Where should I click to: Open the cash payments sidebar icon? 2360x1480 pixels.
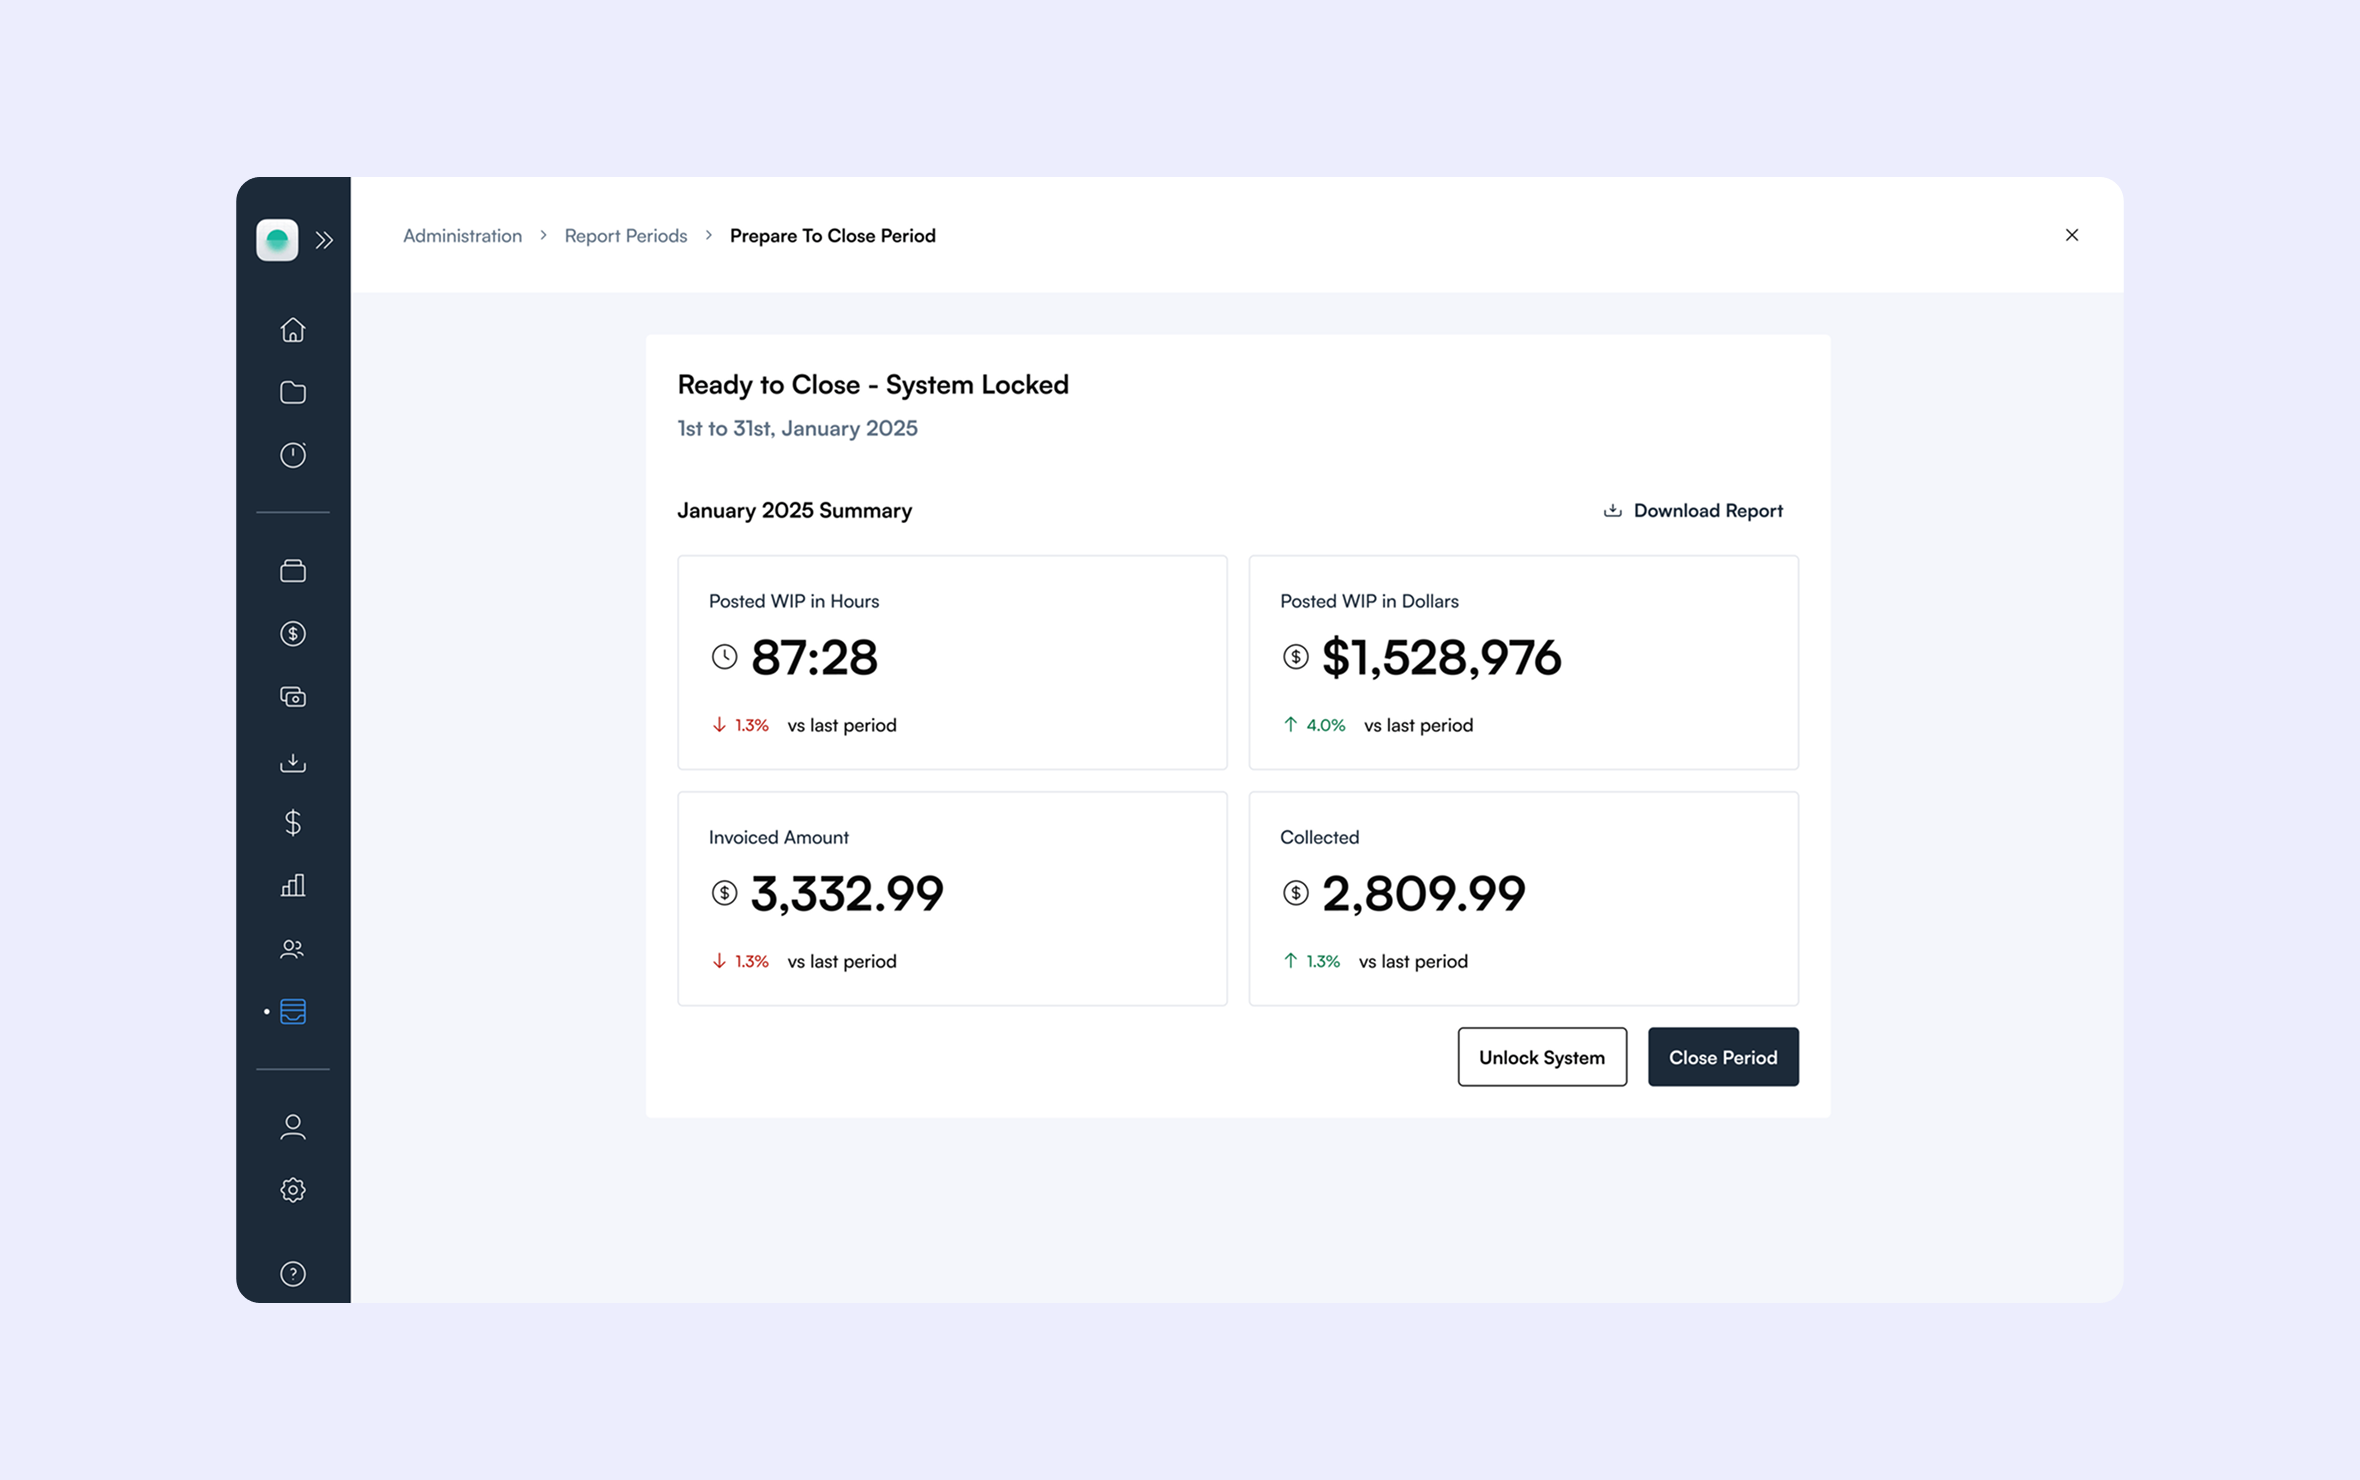(293, 697)
